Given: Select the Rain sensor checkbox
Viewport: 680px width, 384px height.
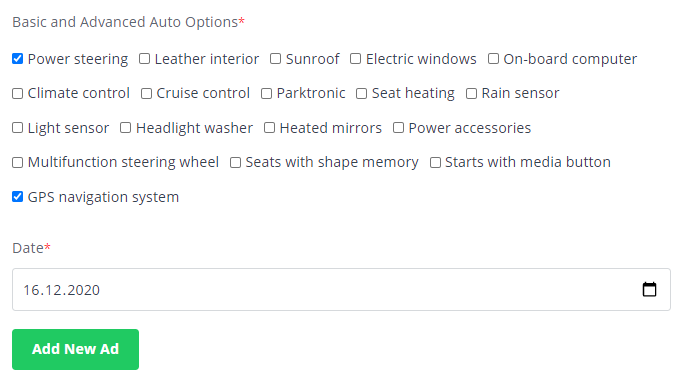Looking at the screenshot, I should tap(471, 93).
